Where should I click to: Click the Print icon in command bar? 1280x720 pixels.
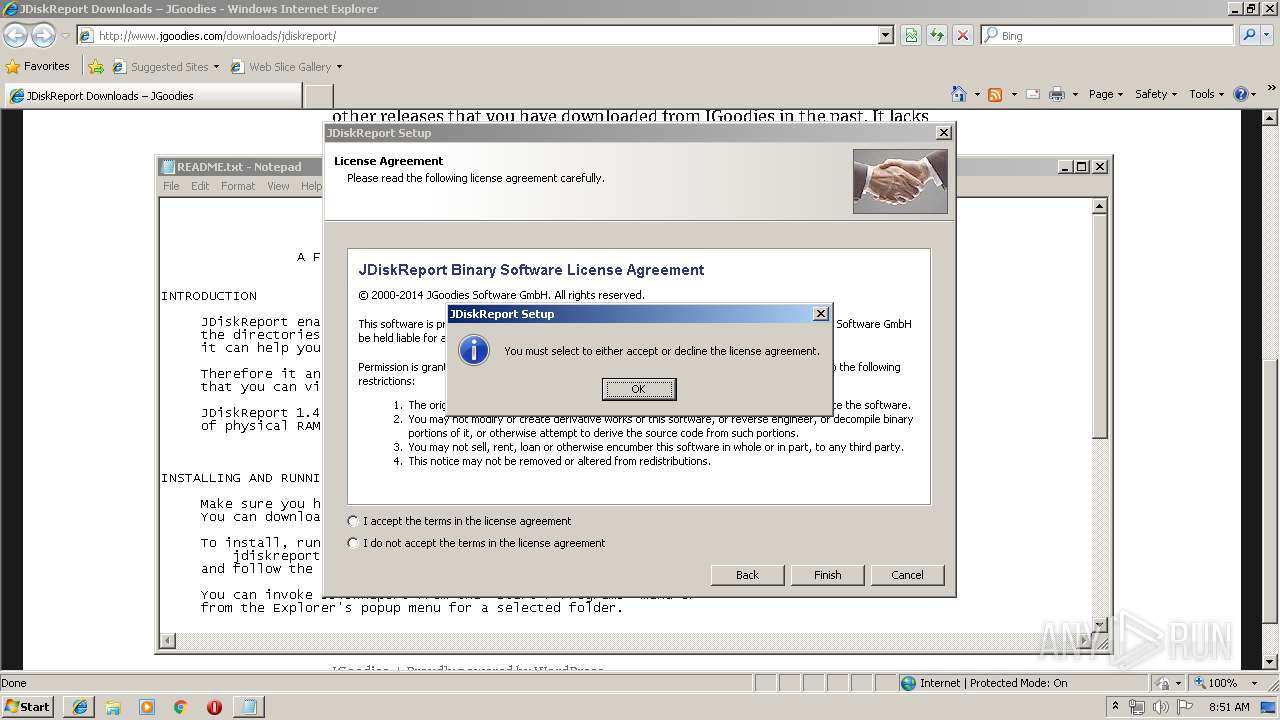[1057, 94]
